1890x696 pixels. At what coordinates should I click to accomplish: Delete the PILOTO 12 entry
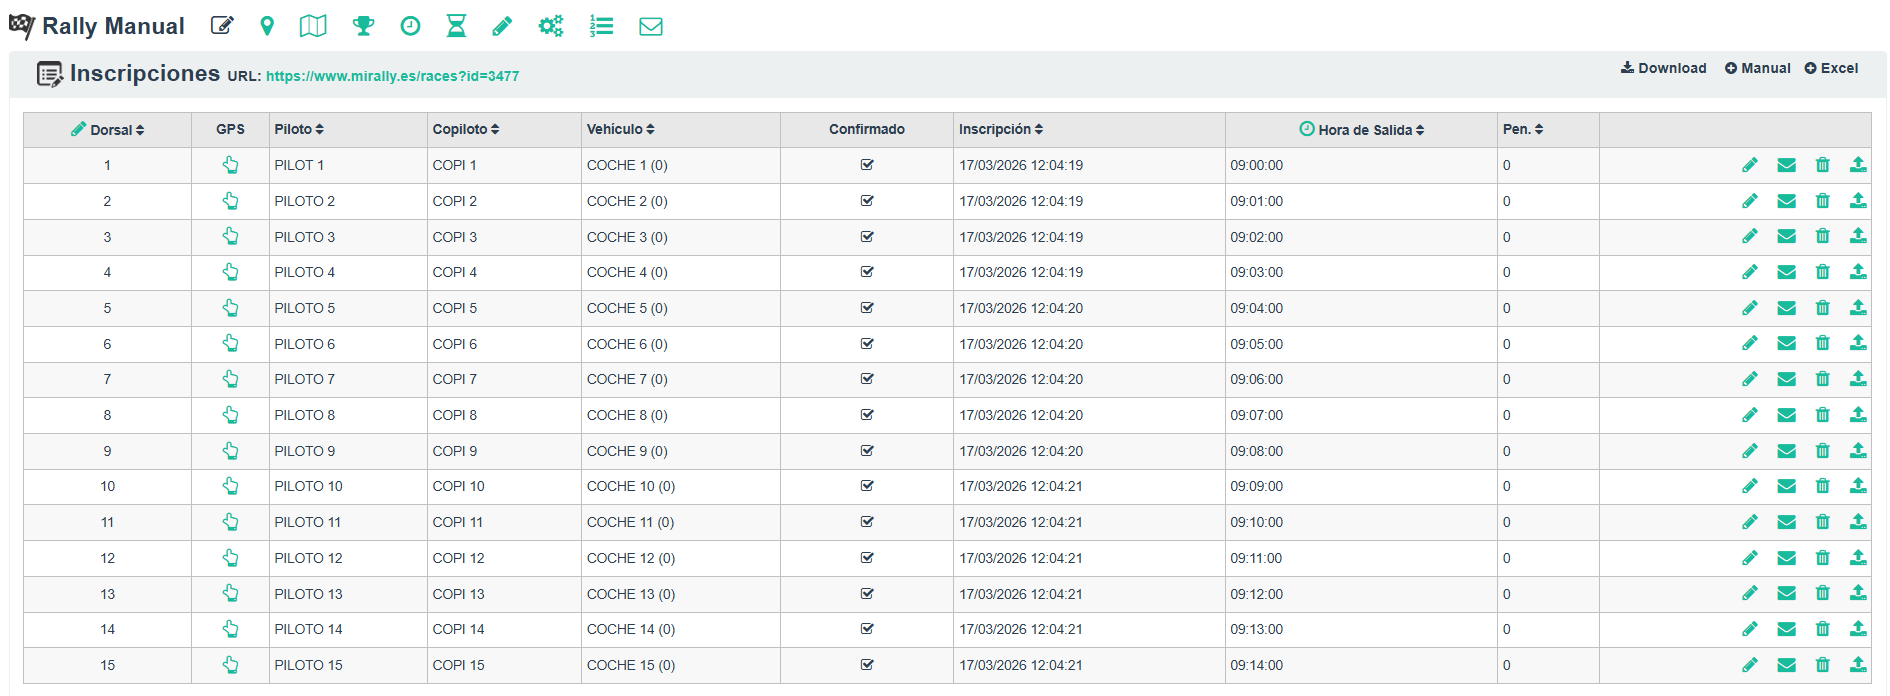pos(1823,558)
